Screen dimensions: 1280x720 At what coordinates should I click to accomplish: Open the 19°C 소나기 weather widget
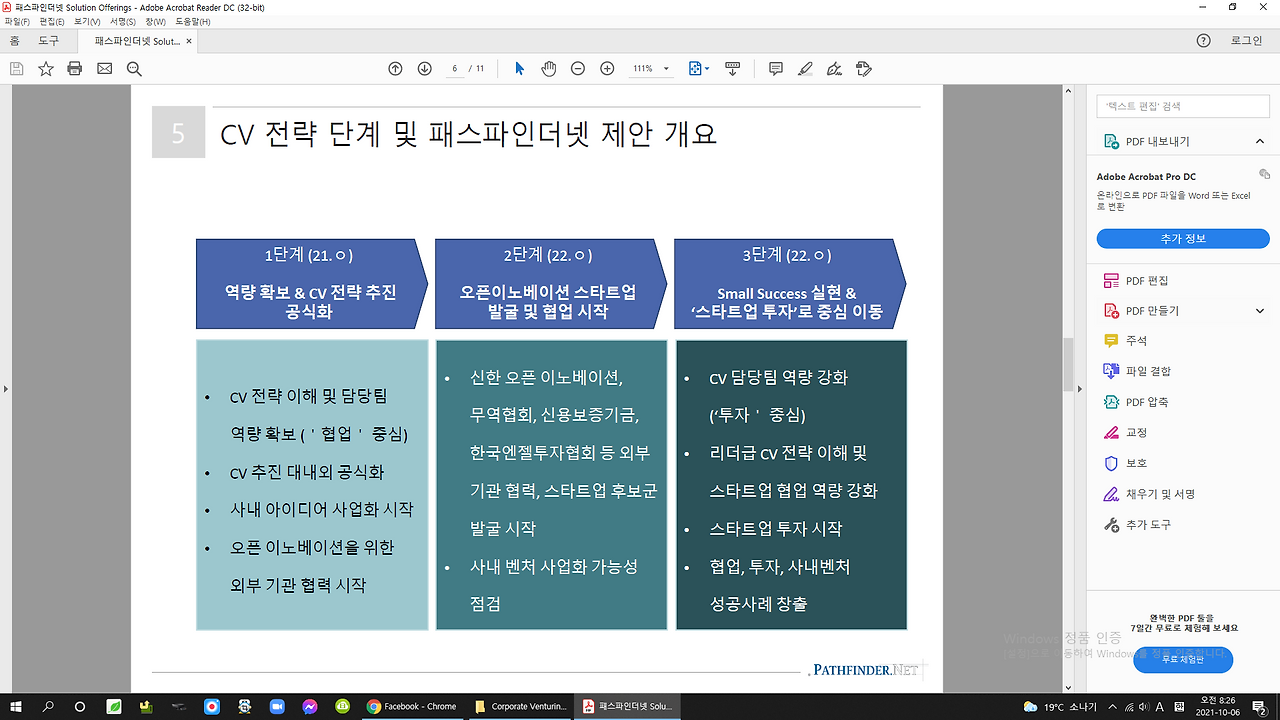[x=1060, y=706]
